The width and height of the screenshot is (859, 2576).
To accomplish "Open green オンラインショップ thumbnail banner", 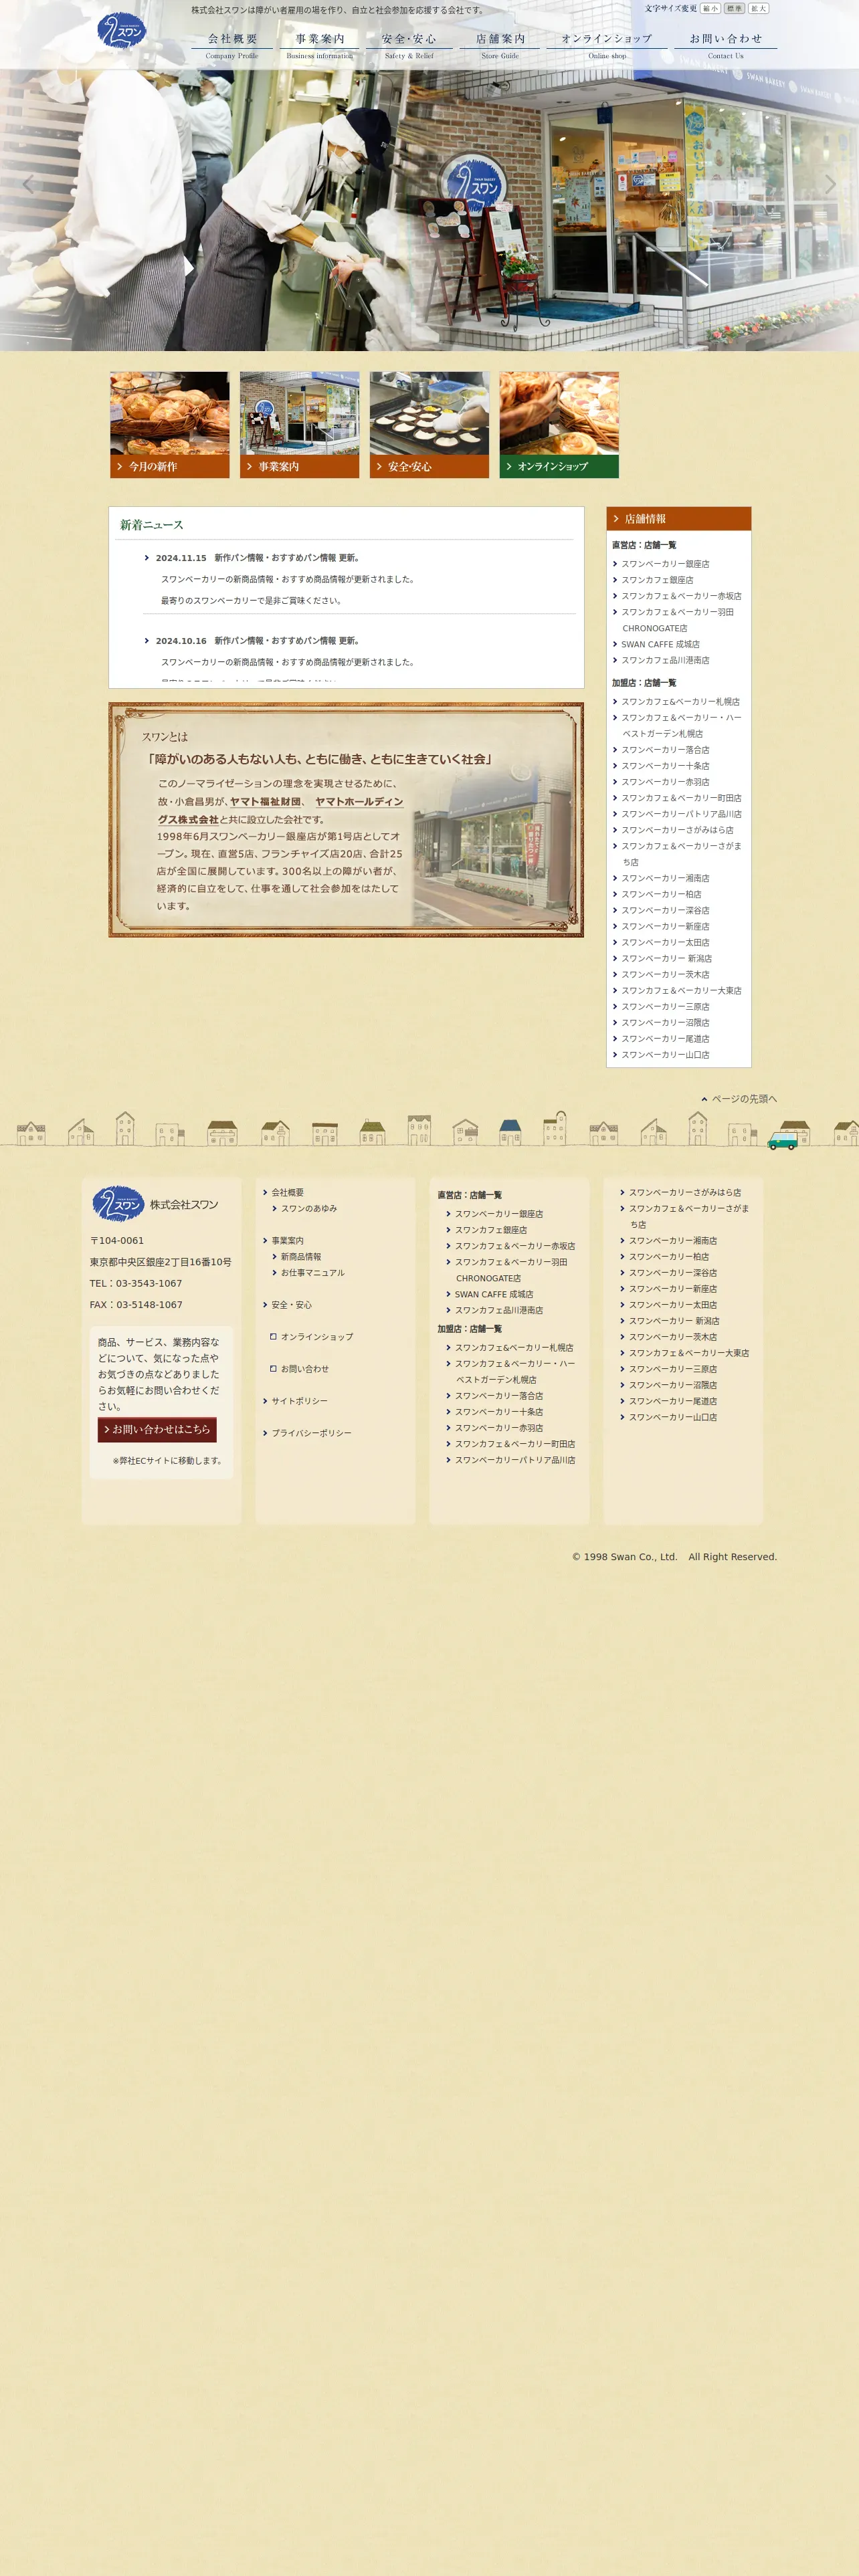I will (x=559, y=425).
